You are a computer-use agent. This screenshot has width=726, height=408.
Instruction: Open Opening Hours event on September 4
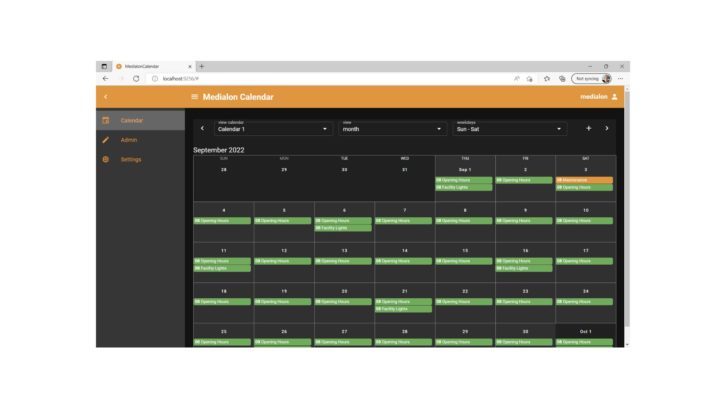pyautogui.click(x=222, y=220)
